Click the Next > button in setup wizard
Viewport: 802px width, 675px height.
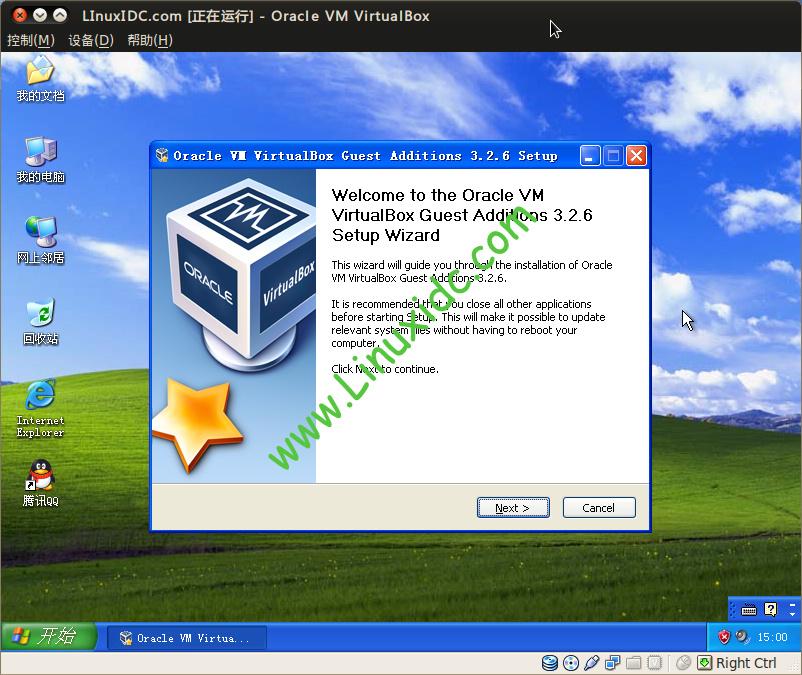tap(513, 508)
